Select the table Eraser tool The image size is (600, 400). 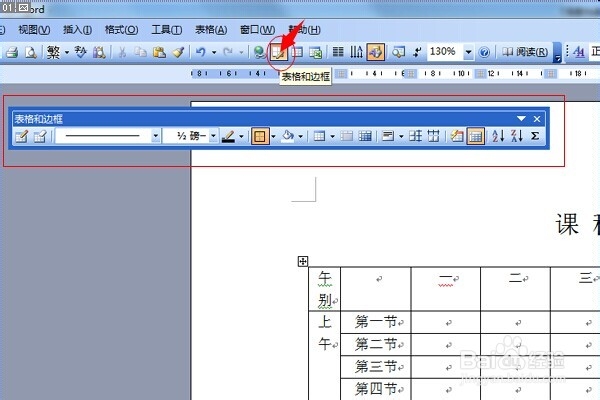pyautogui.click(x=40, y=136)
